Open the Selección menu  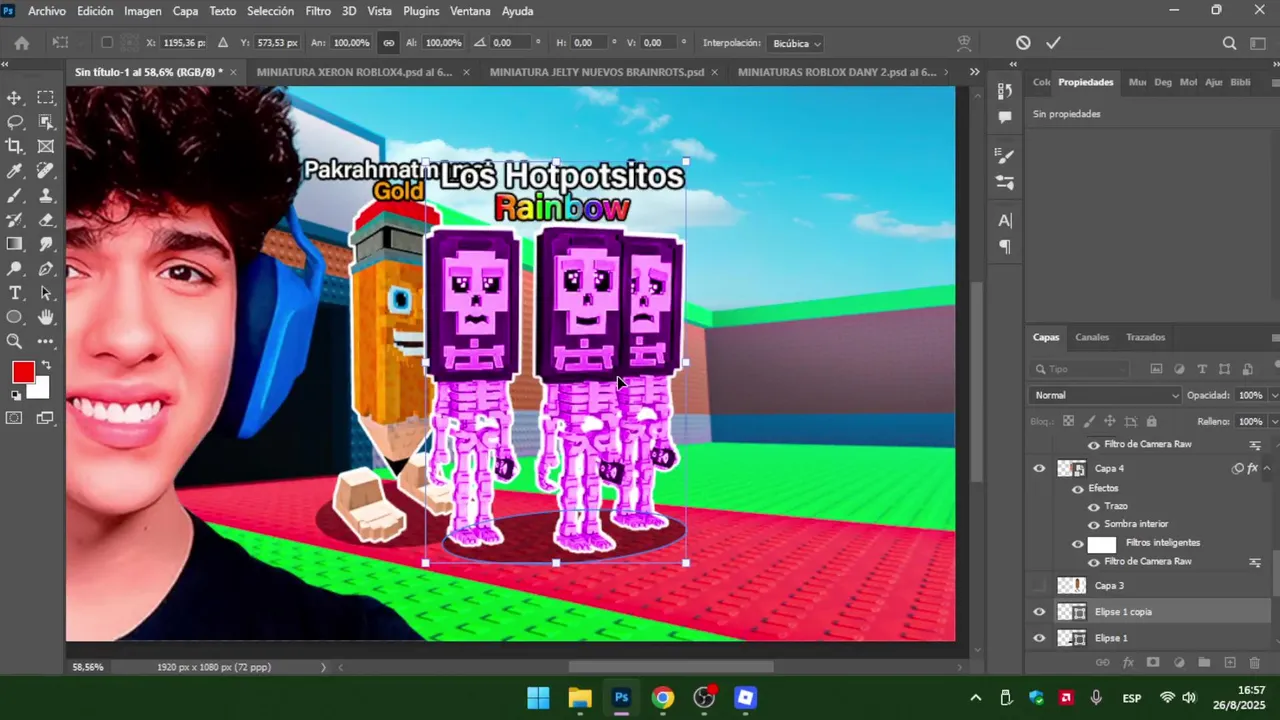[270, 11]
